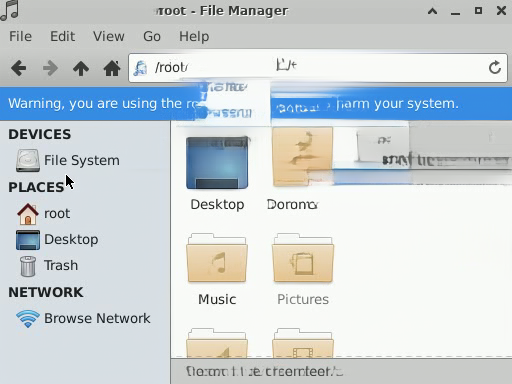Select the Music folder icon
This screenshot has width=512, height=384.
point(217,258)
